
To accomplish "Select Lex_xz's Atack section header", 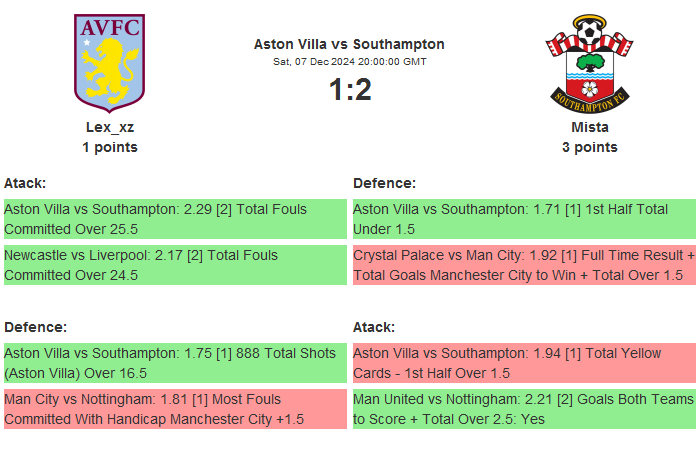I will [x=25, y=183].
